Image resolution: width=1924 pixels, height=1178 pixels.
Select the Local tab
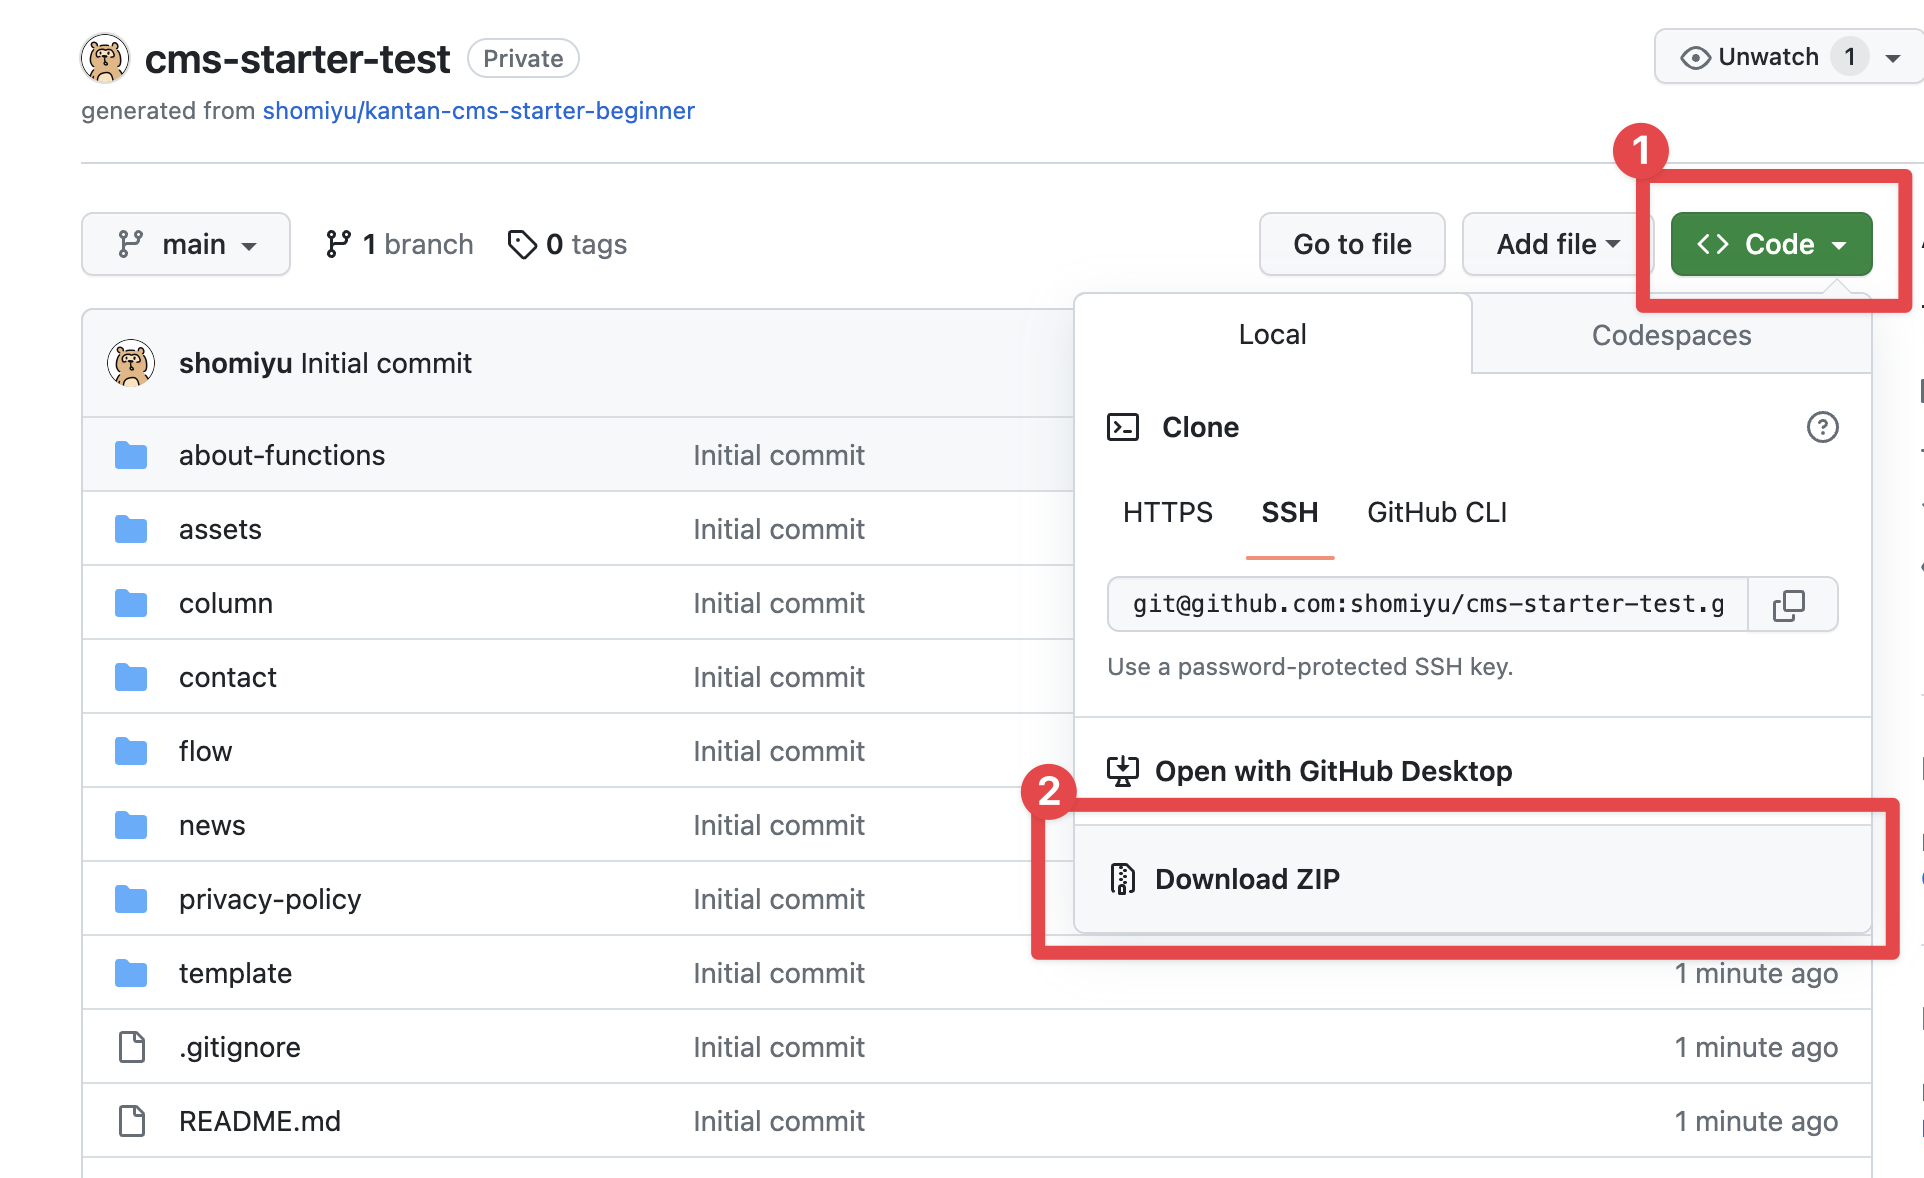pos(1272,334)
